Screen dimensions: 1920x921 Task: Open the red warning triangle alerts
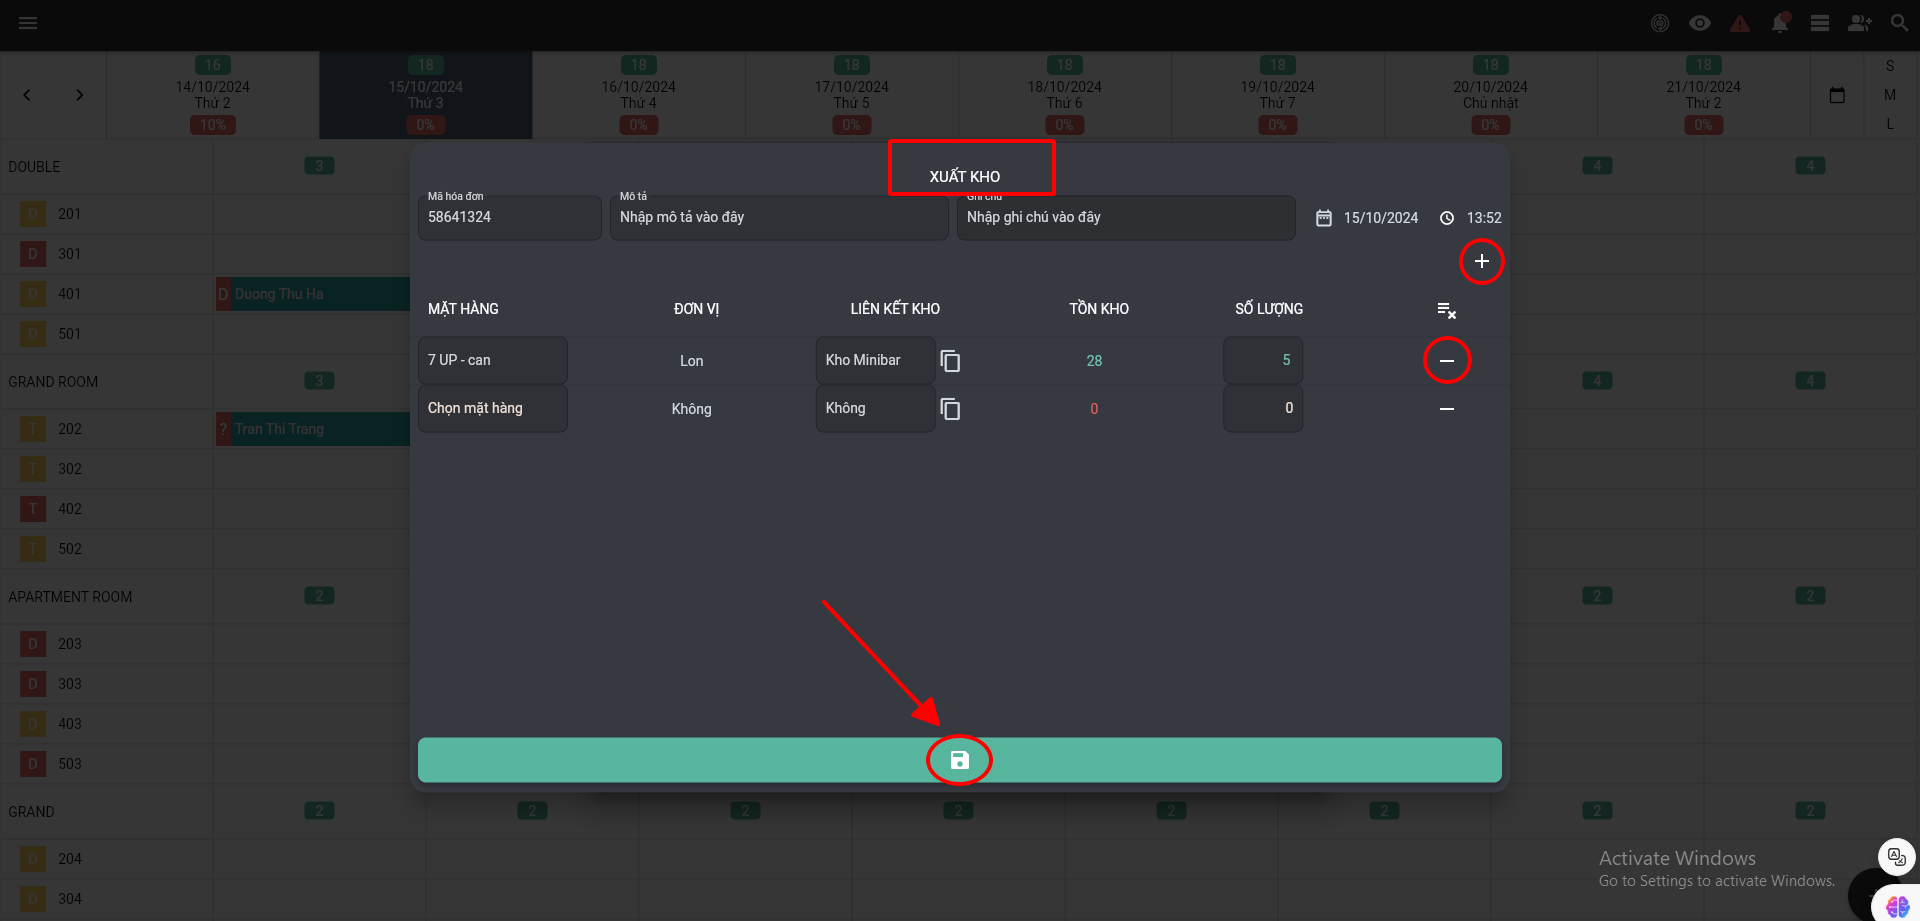(x=1740, y=23)
